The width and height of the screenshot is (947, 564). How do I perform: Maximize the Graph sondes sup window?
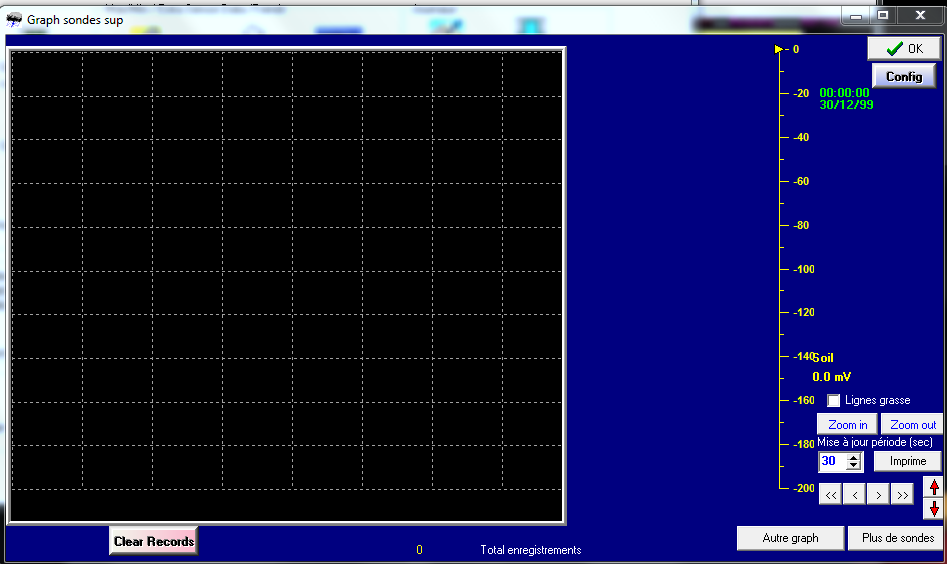(x=883, y=16)
